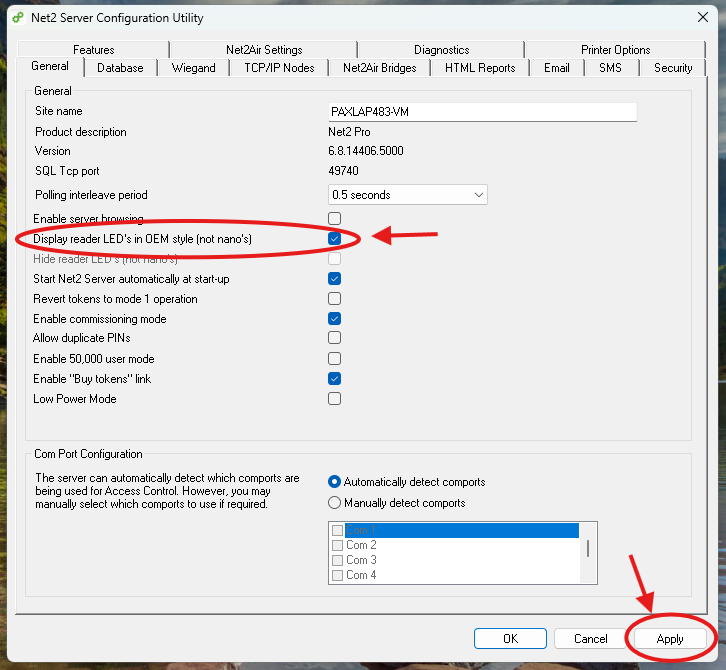Tick the Com 2 checkbox

tap(338, 545)
